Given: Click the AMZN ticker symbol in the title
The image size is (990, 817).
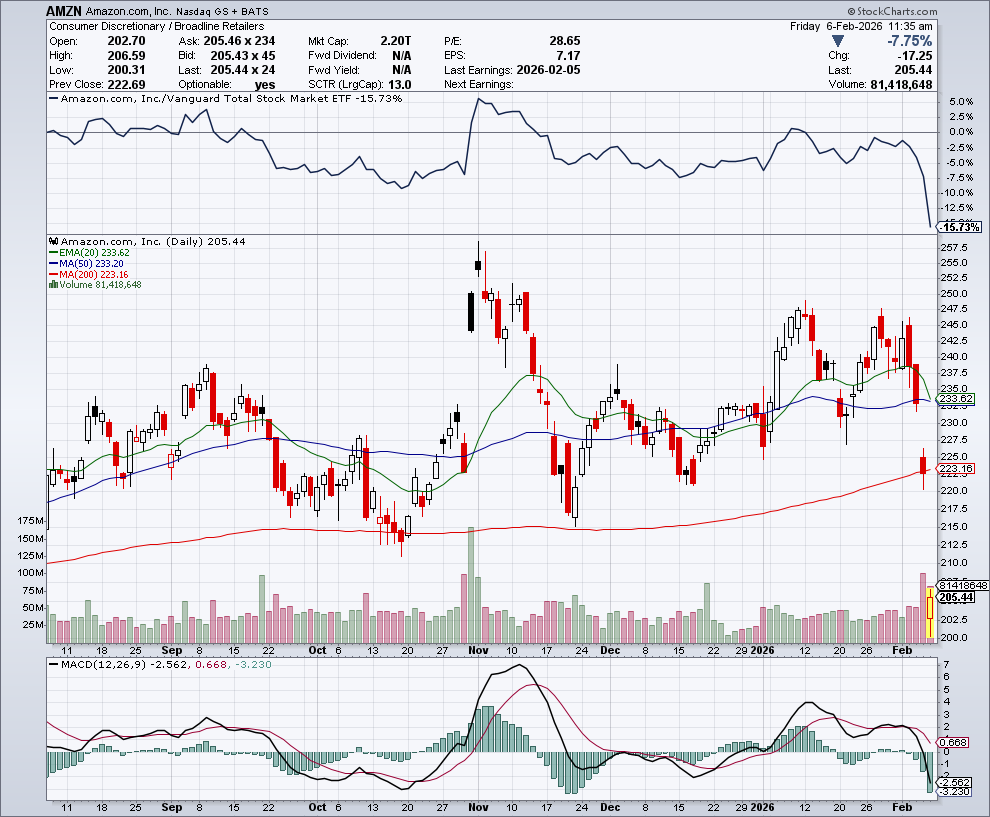Looking at the screenshot, I should click(x=64, y=11).
